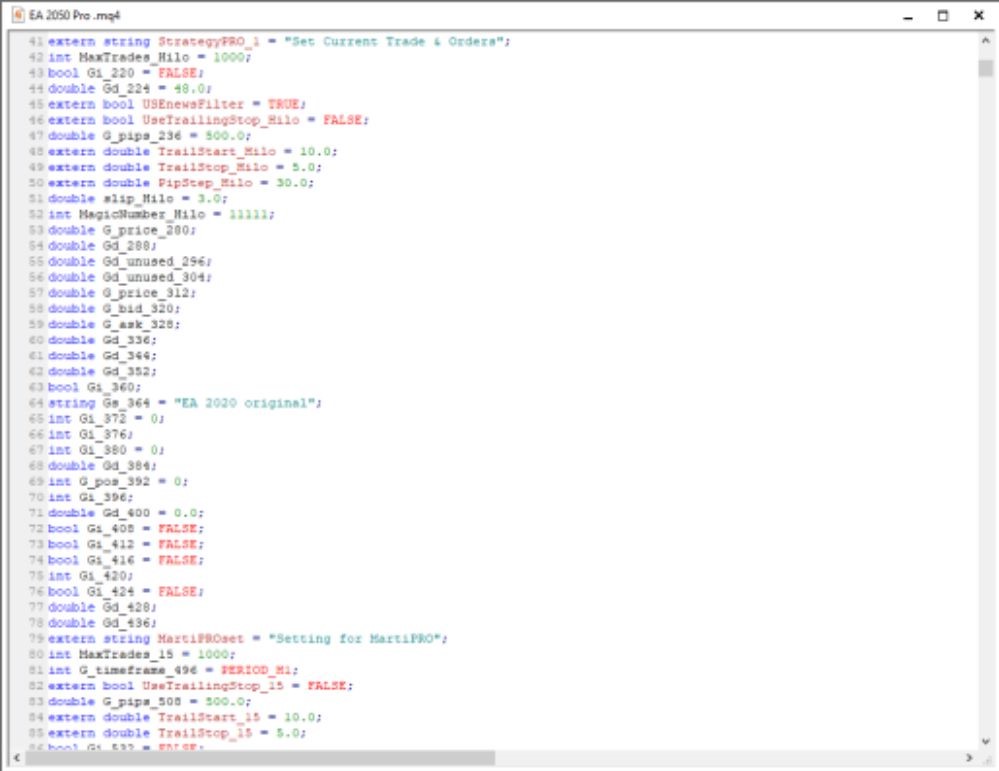Close the EA 2050 Pro .mq4 window
The height and width of the screenshot is (771, 999).
click(978, 16)
